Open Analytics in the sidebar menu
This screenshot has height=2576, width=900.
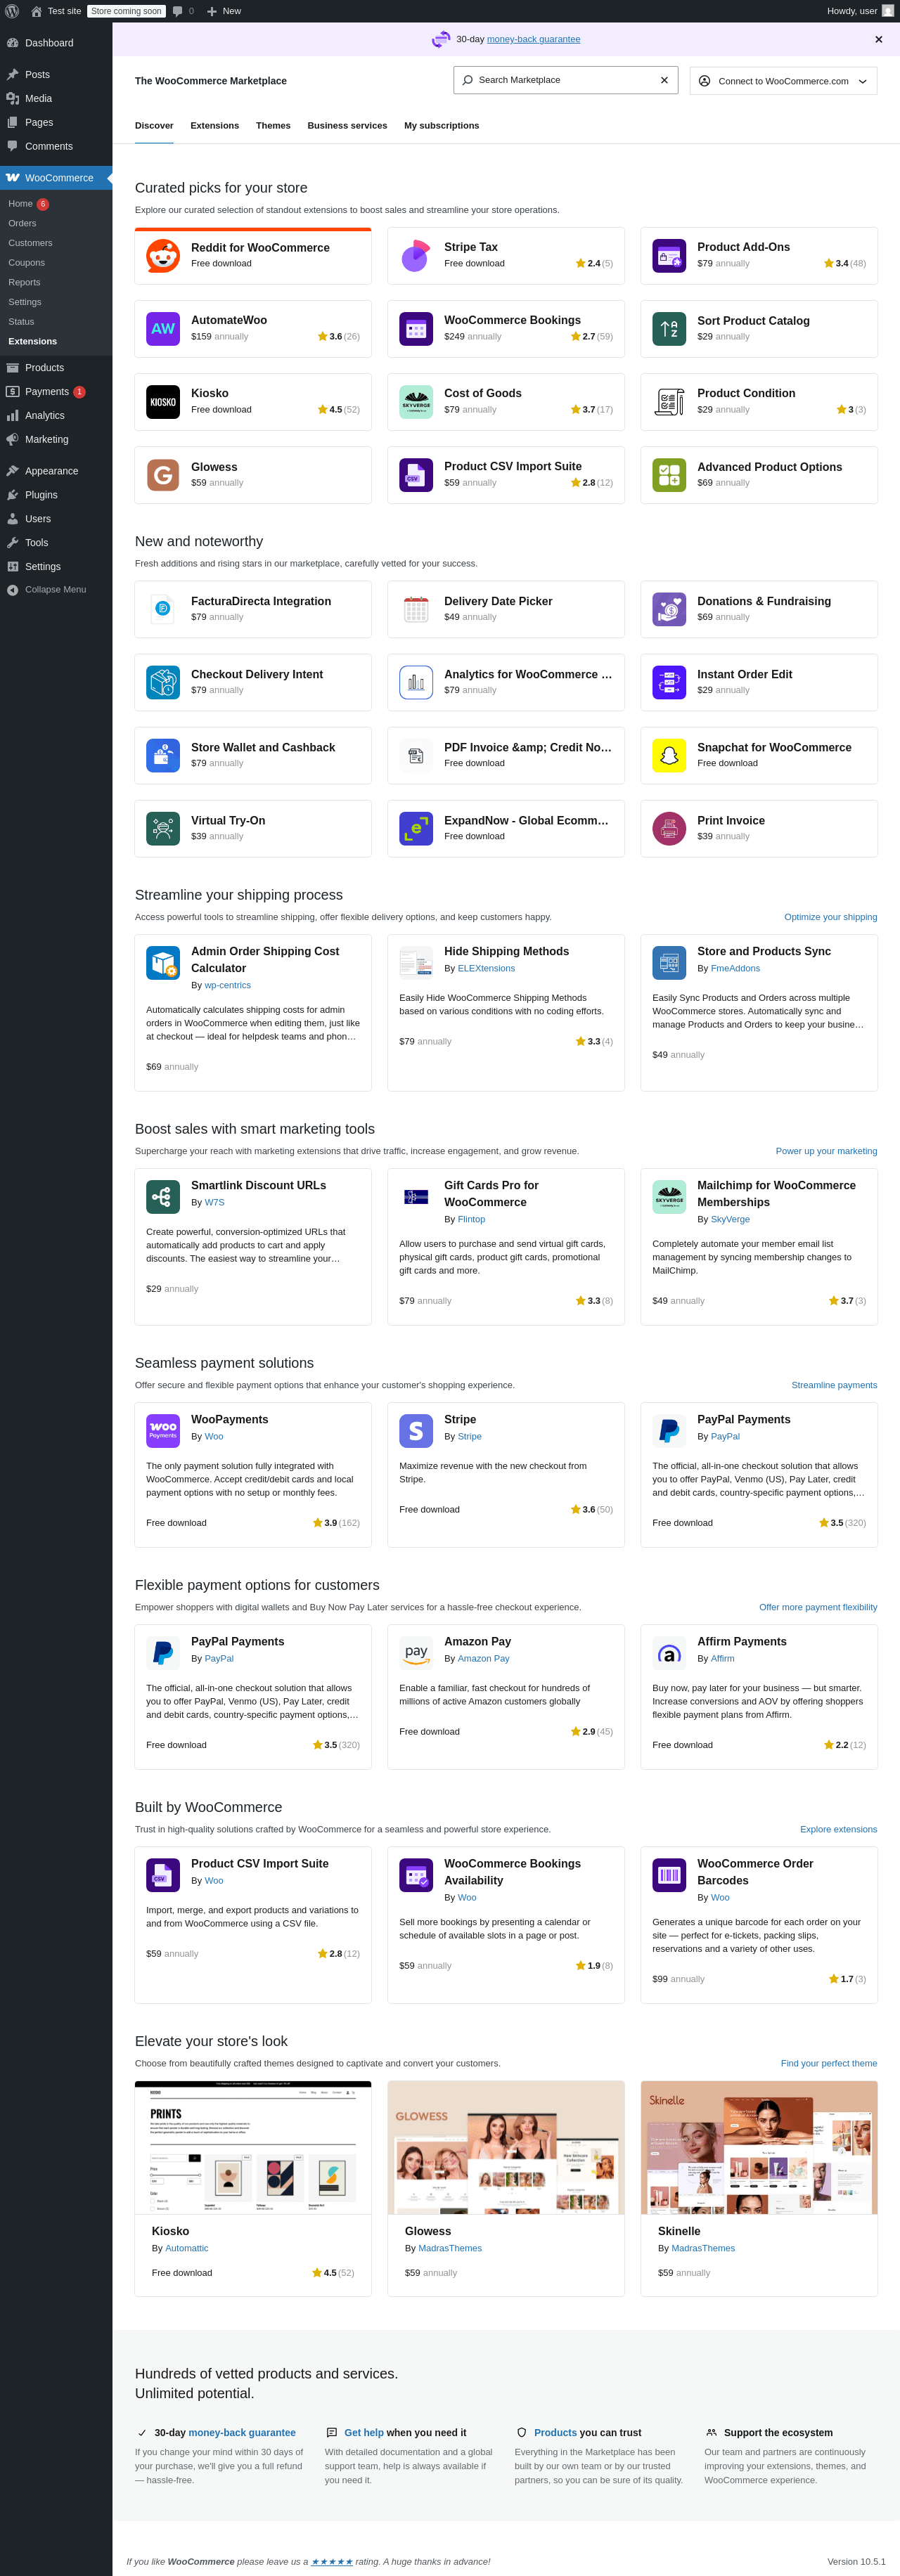tap(44, 416)
